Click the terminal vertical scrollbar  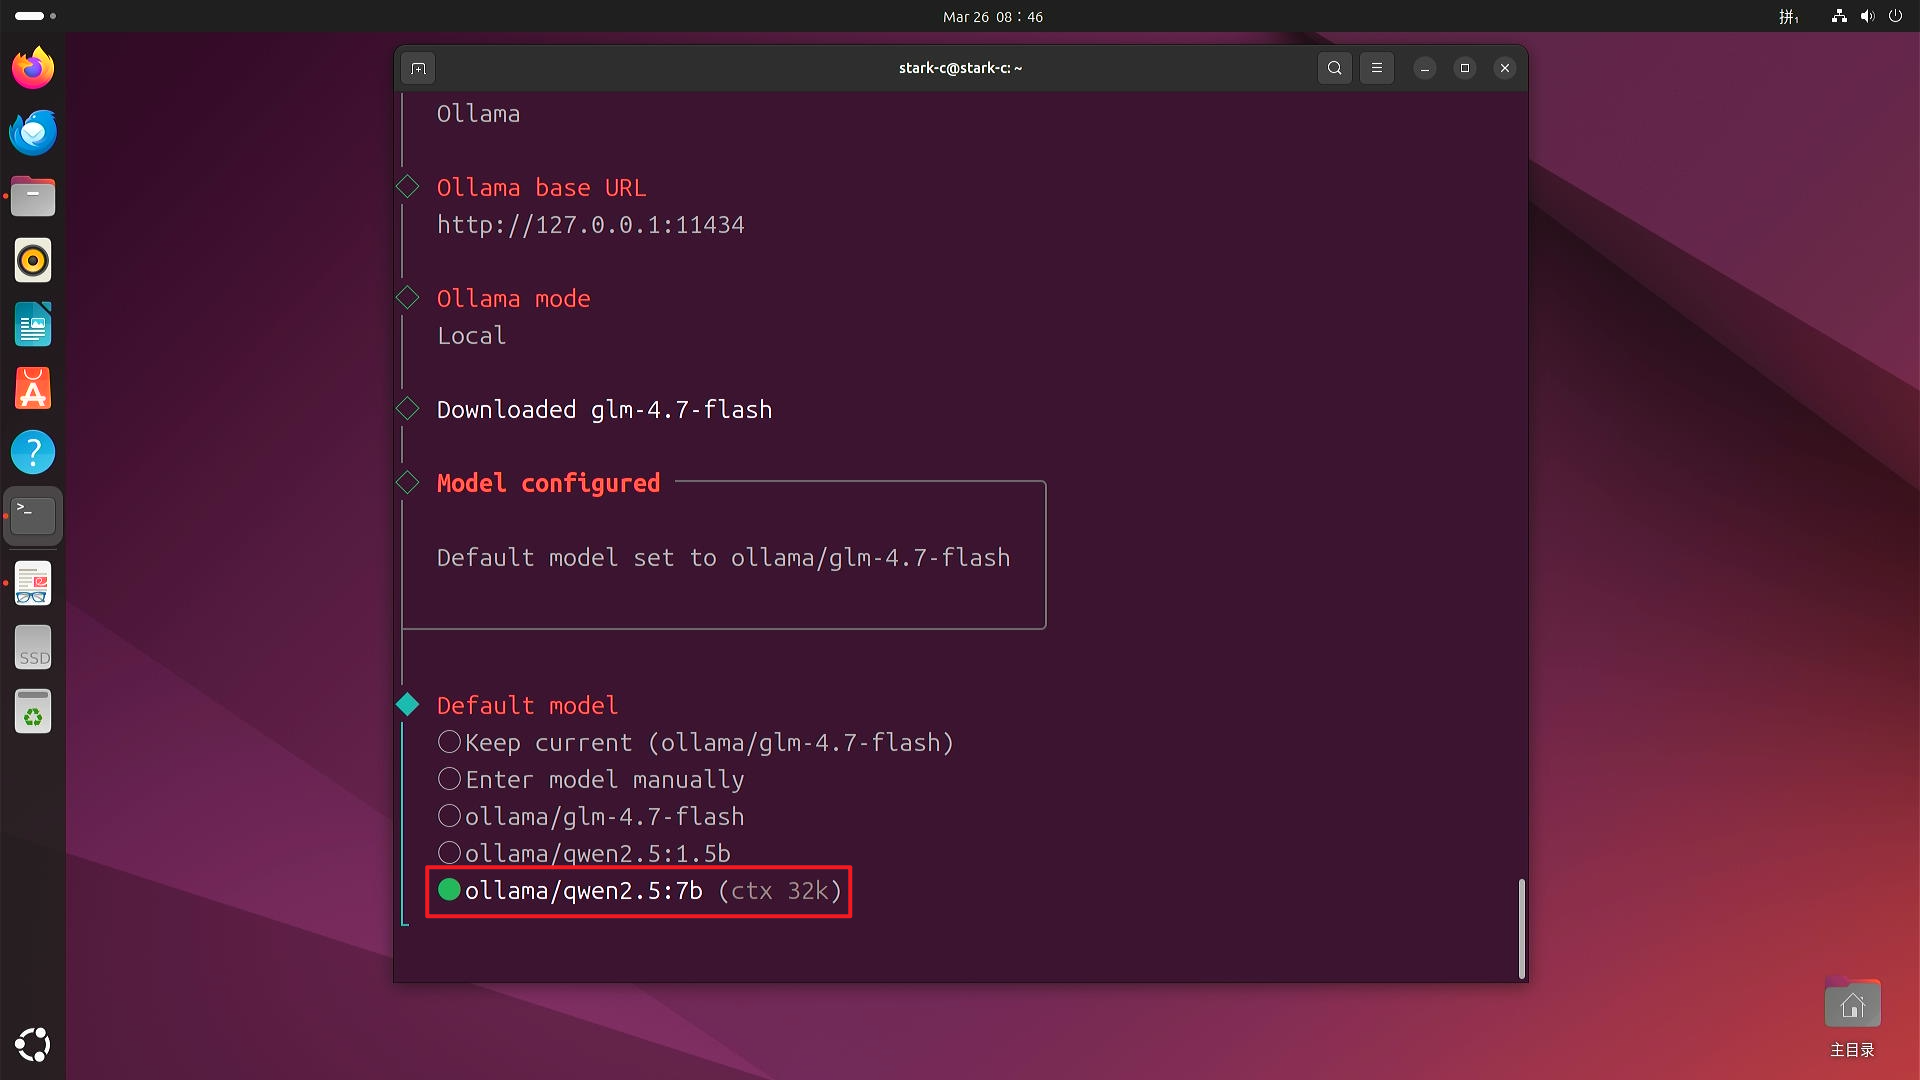pyautogui.click(x=1521, y=928)
